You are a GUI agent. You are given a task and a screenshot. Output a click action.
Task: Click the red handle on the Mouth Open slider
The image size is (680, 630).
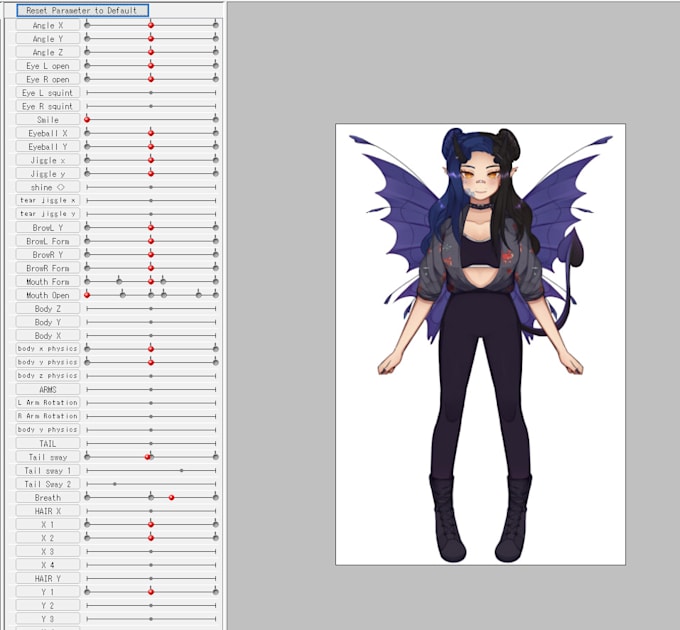click(x=87, y=295)
